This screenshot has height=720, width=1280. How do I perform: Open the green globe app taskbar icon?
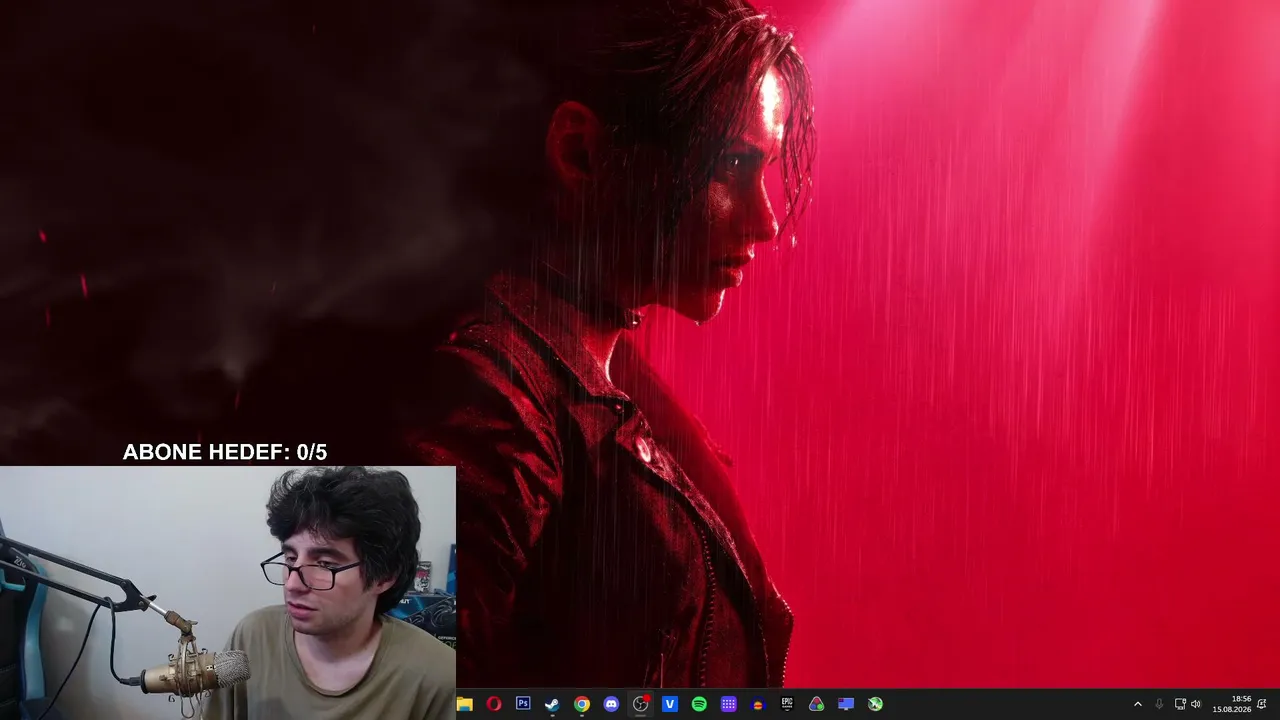point(876,704)
